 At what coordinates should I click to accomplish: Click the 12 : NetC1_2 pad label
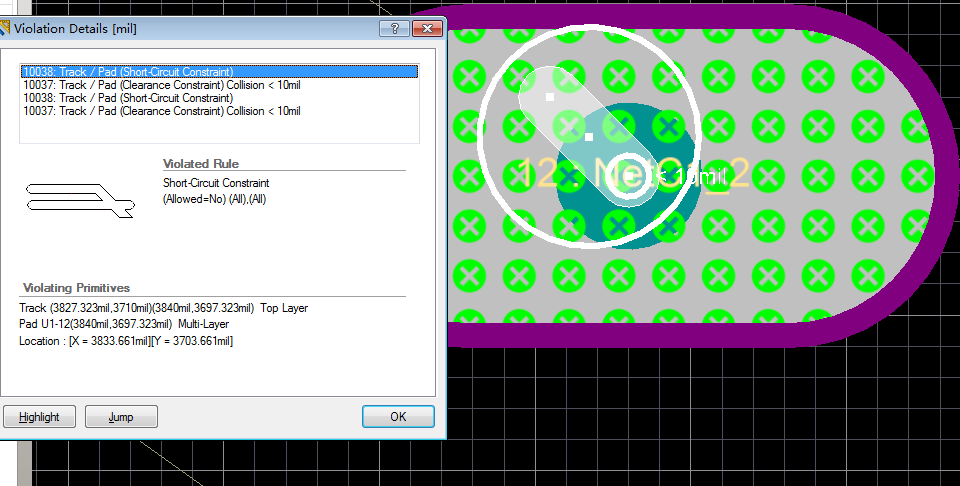(633, 174)
